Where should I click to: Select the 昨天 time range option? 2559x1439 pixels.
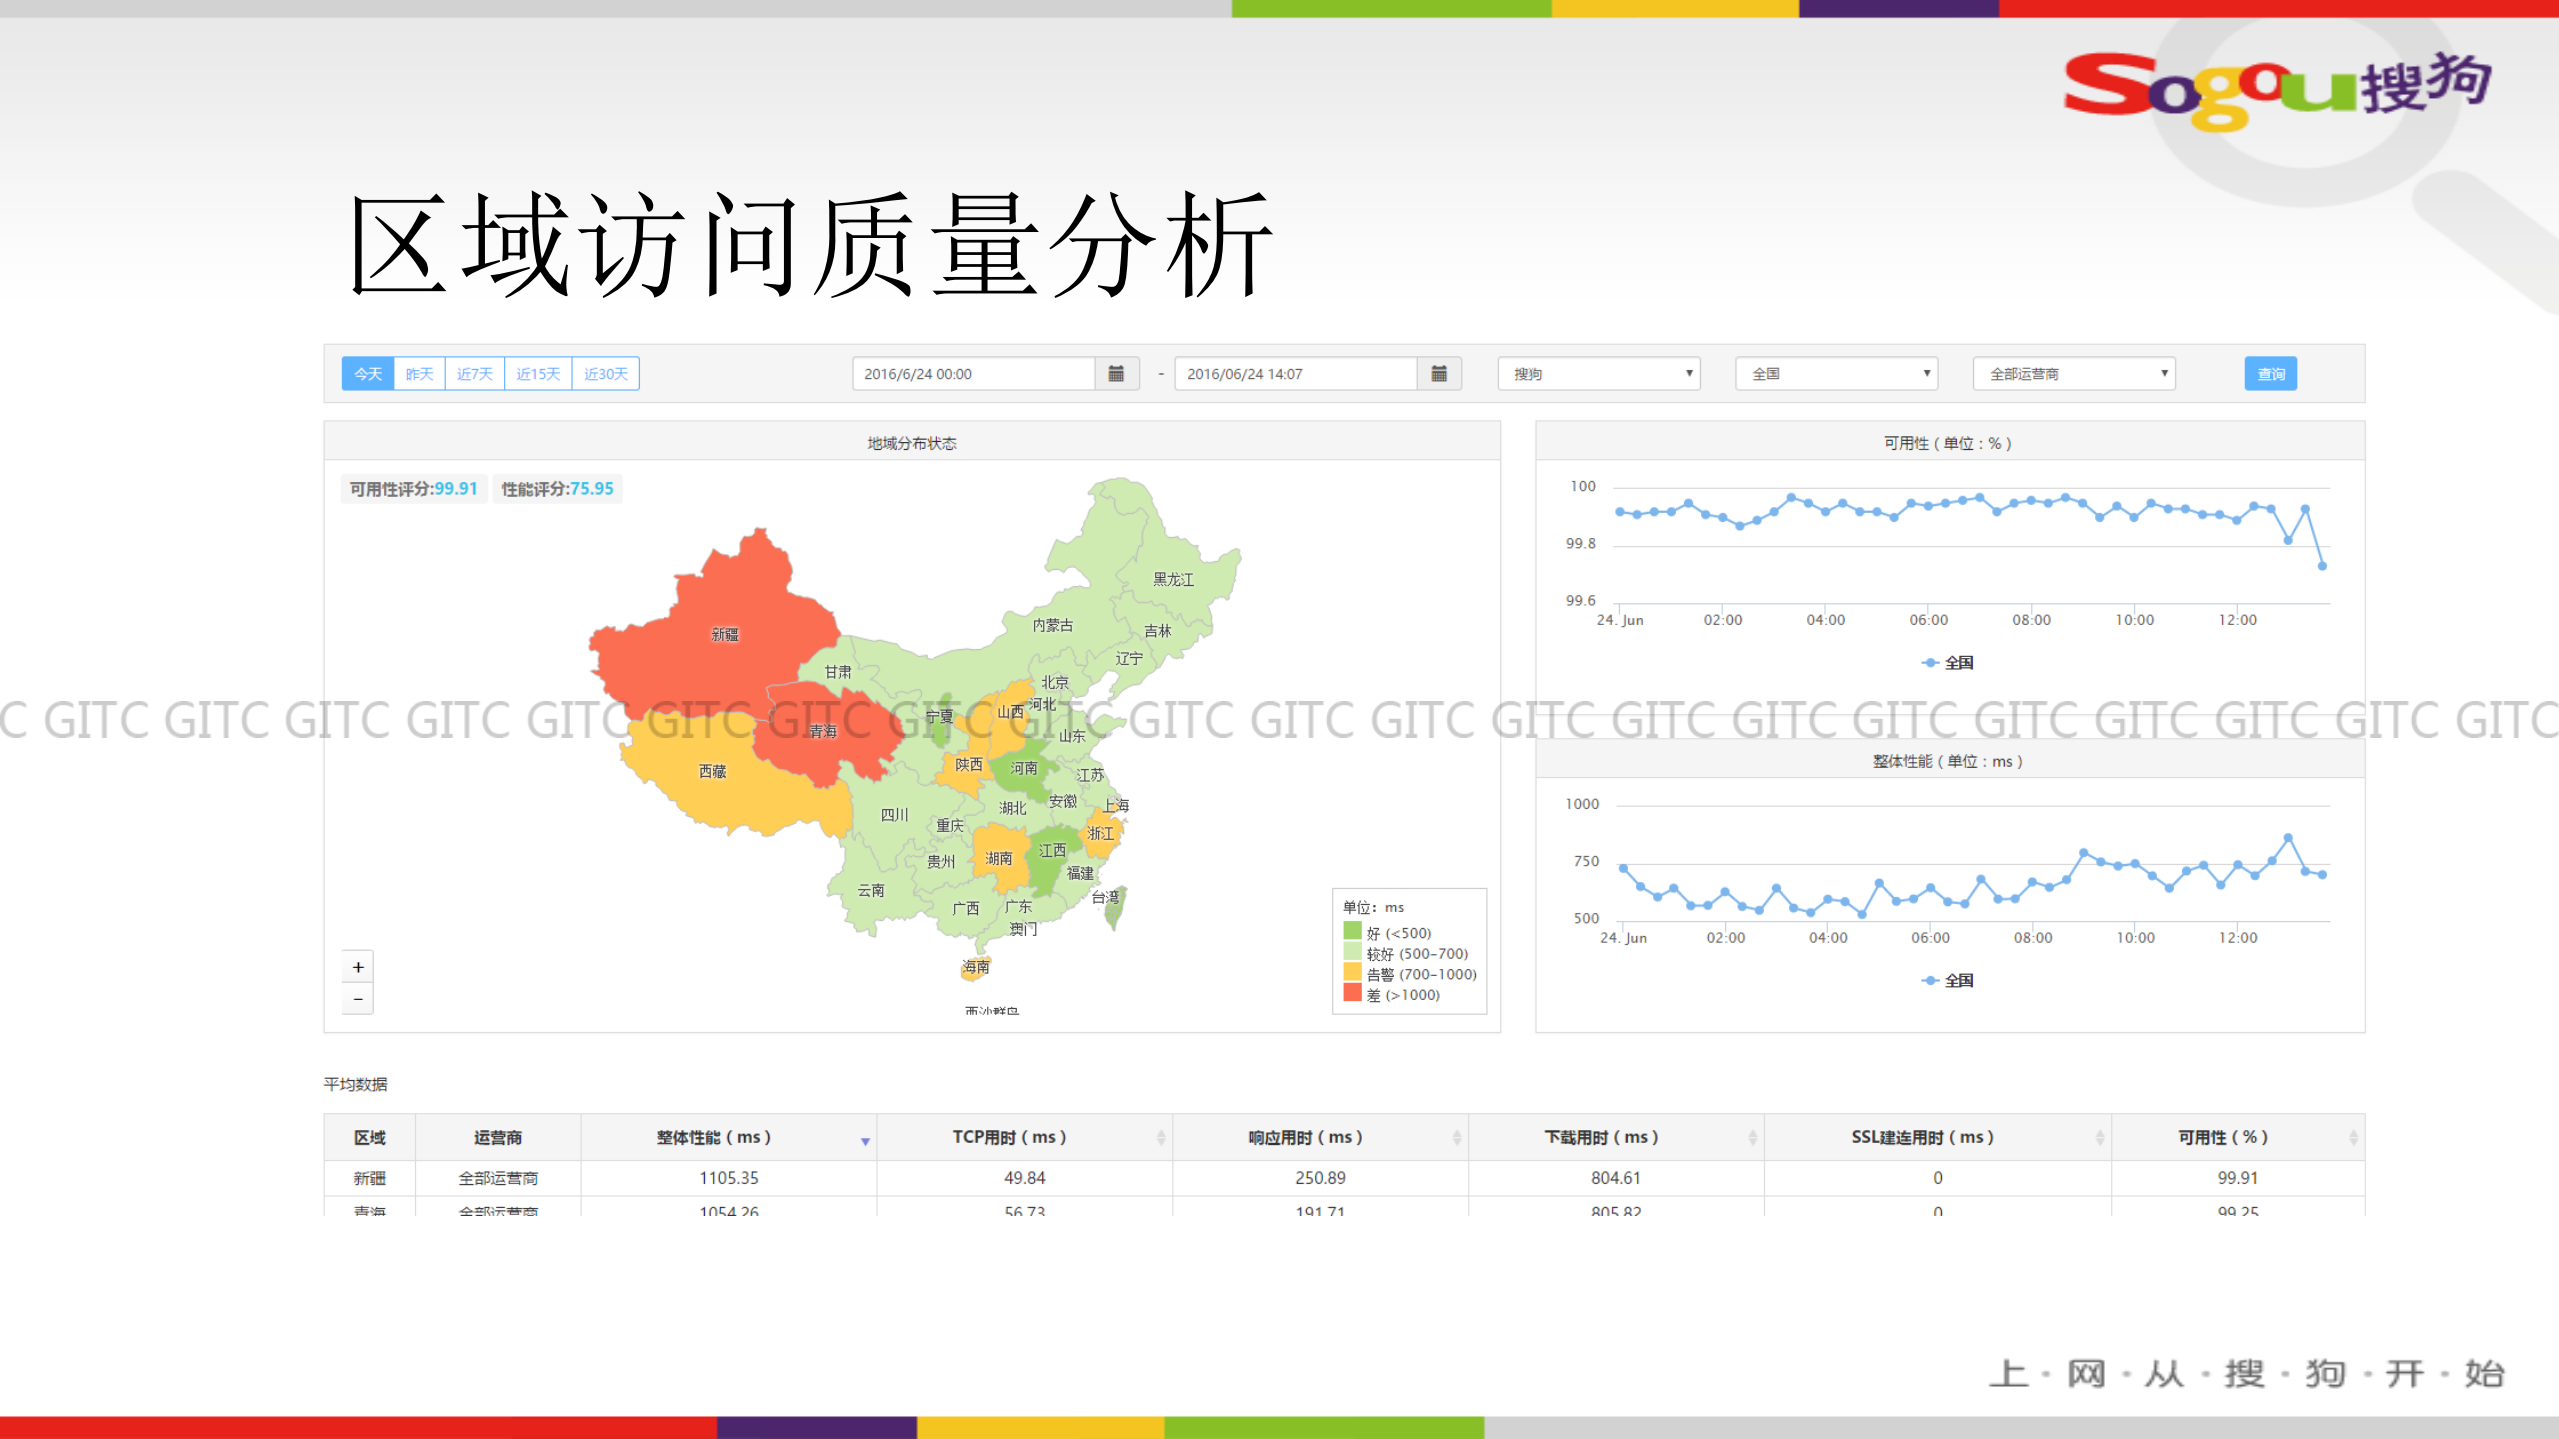pyautogui.click(x=420, y=373)
